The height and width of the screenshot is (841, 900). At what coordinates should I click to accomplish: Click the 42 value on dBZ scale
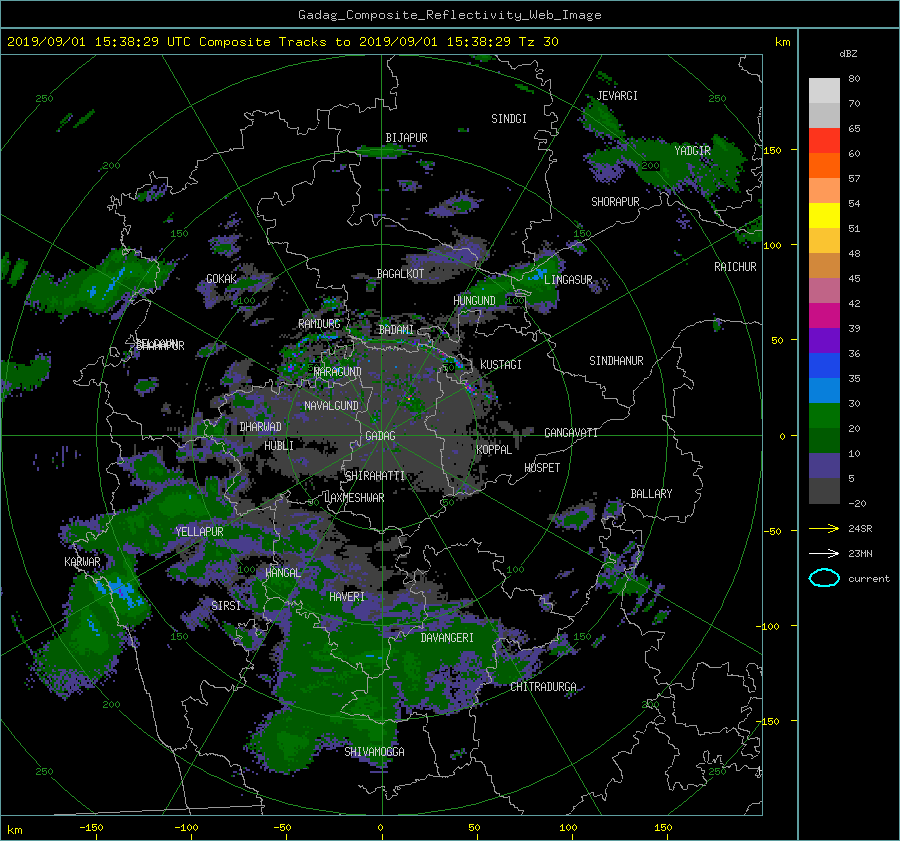pyautogui.click(x=854, y=304)
